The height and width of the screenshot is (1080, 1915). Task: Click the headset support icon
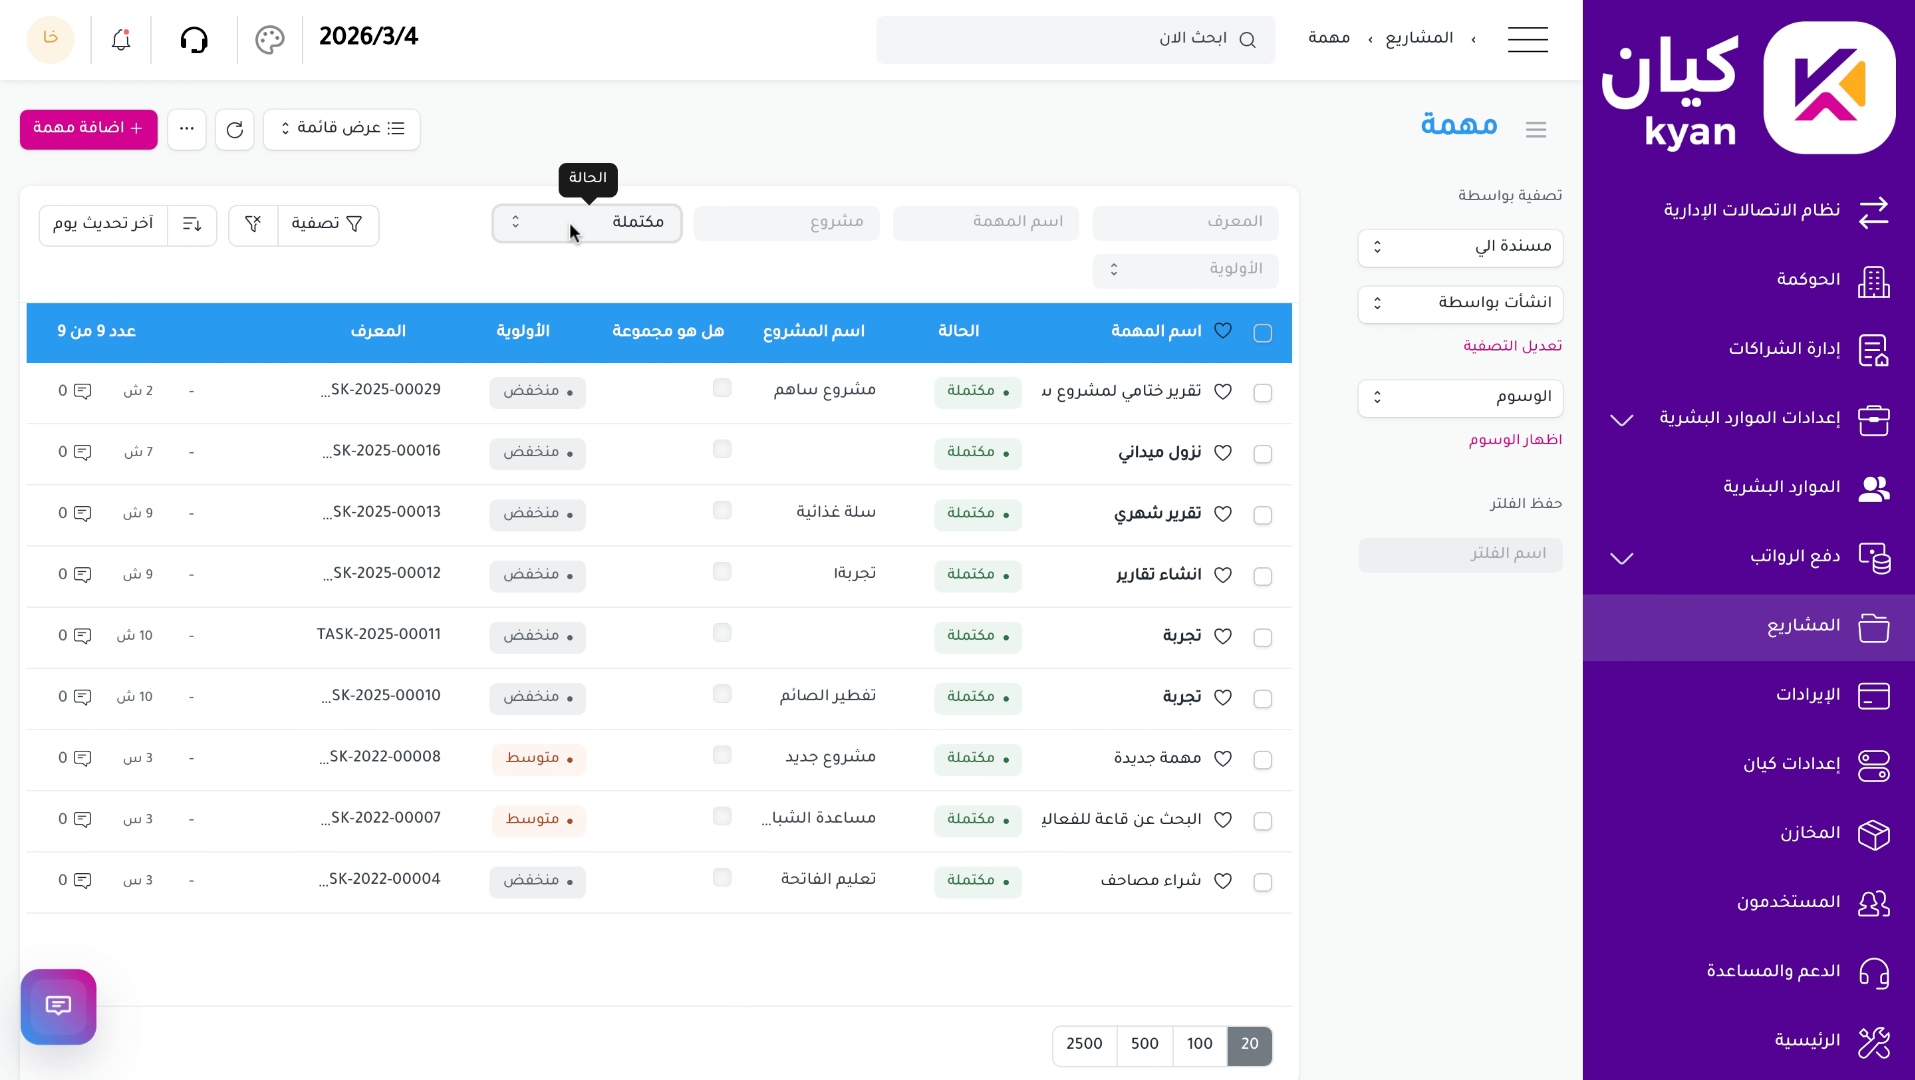pyautogui.click(x=195, y=39)
